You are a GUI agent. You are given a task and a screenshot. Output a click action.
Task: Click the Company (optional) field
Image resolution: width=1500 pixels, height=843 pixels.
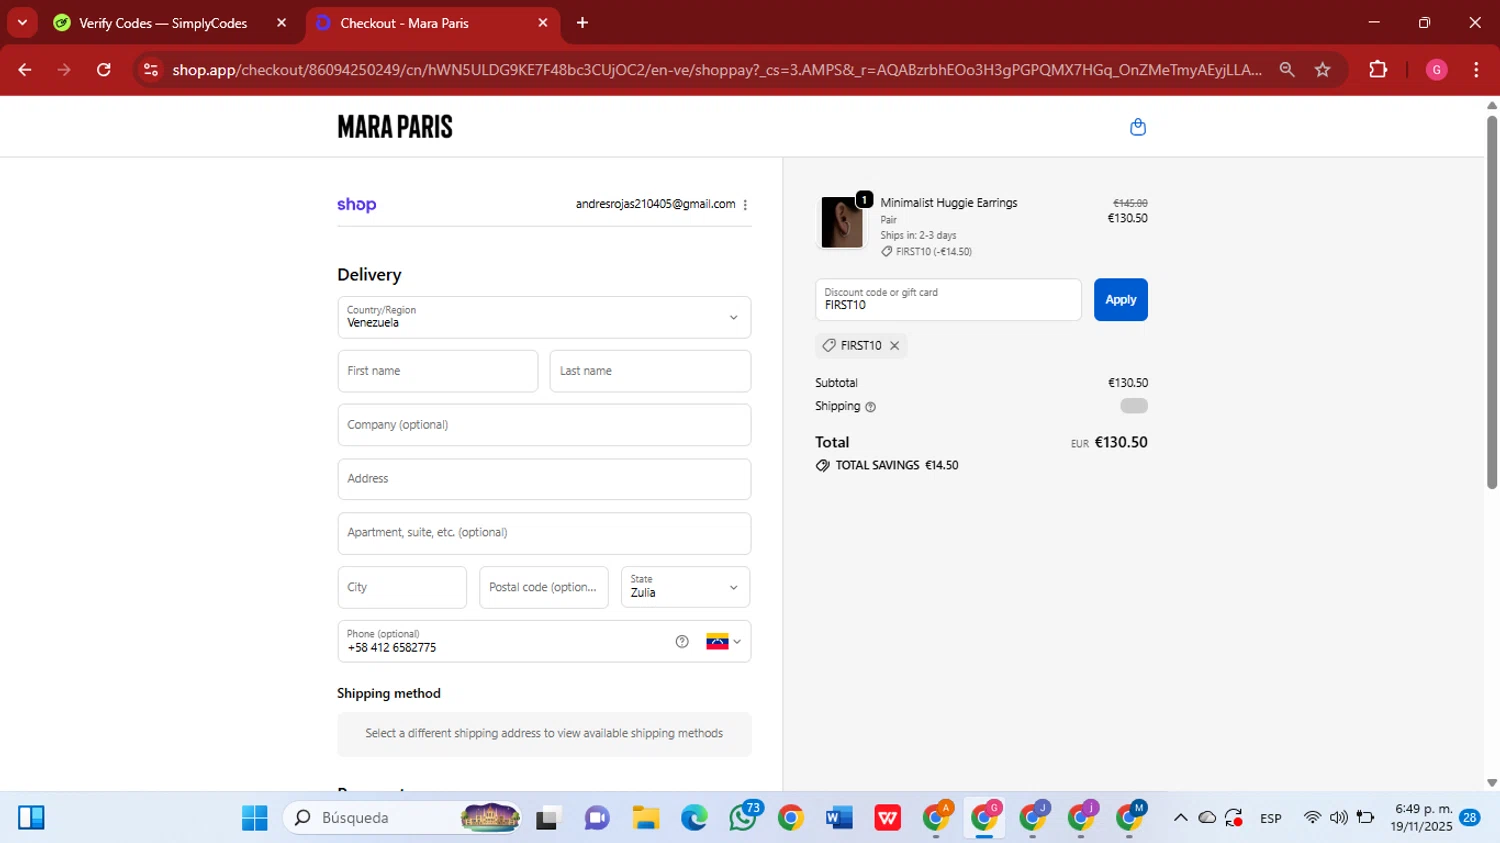(544, 425)
